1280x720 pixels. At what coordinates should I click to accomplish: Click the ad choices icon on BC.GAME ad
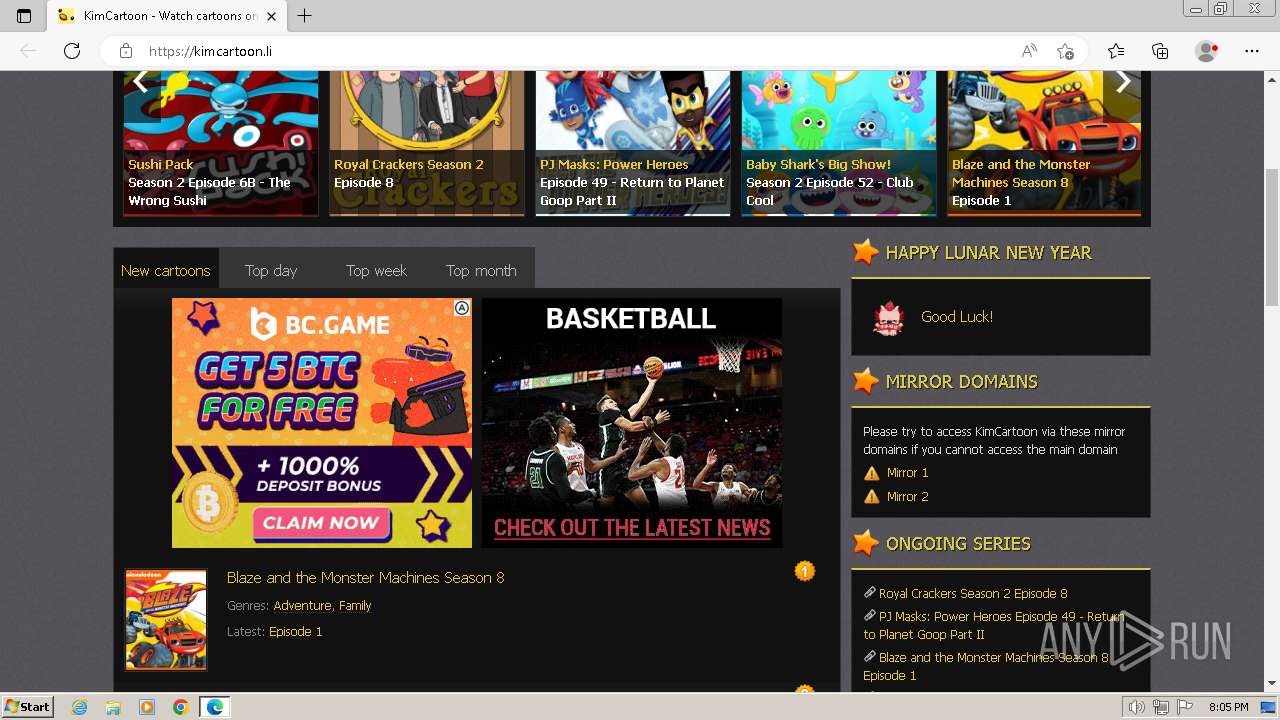[x=462, y=308]
